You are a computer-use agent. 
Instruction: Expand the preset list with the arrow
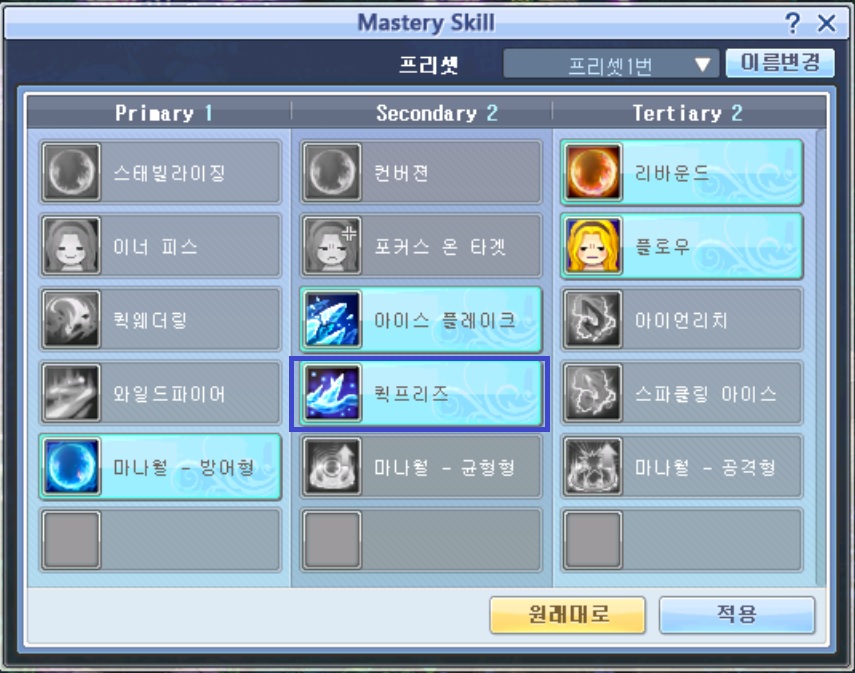pos(703,65)
